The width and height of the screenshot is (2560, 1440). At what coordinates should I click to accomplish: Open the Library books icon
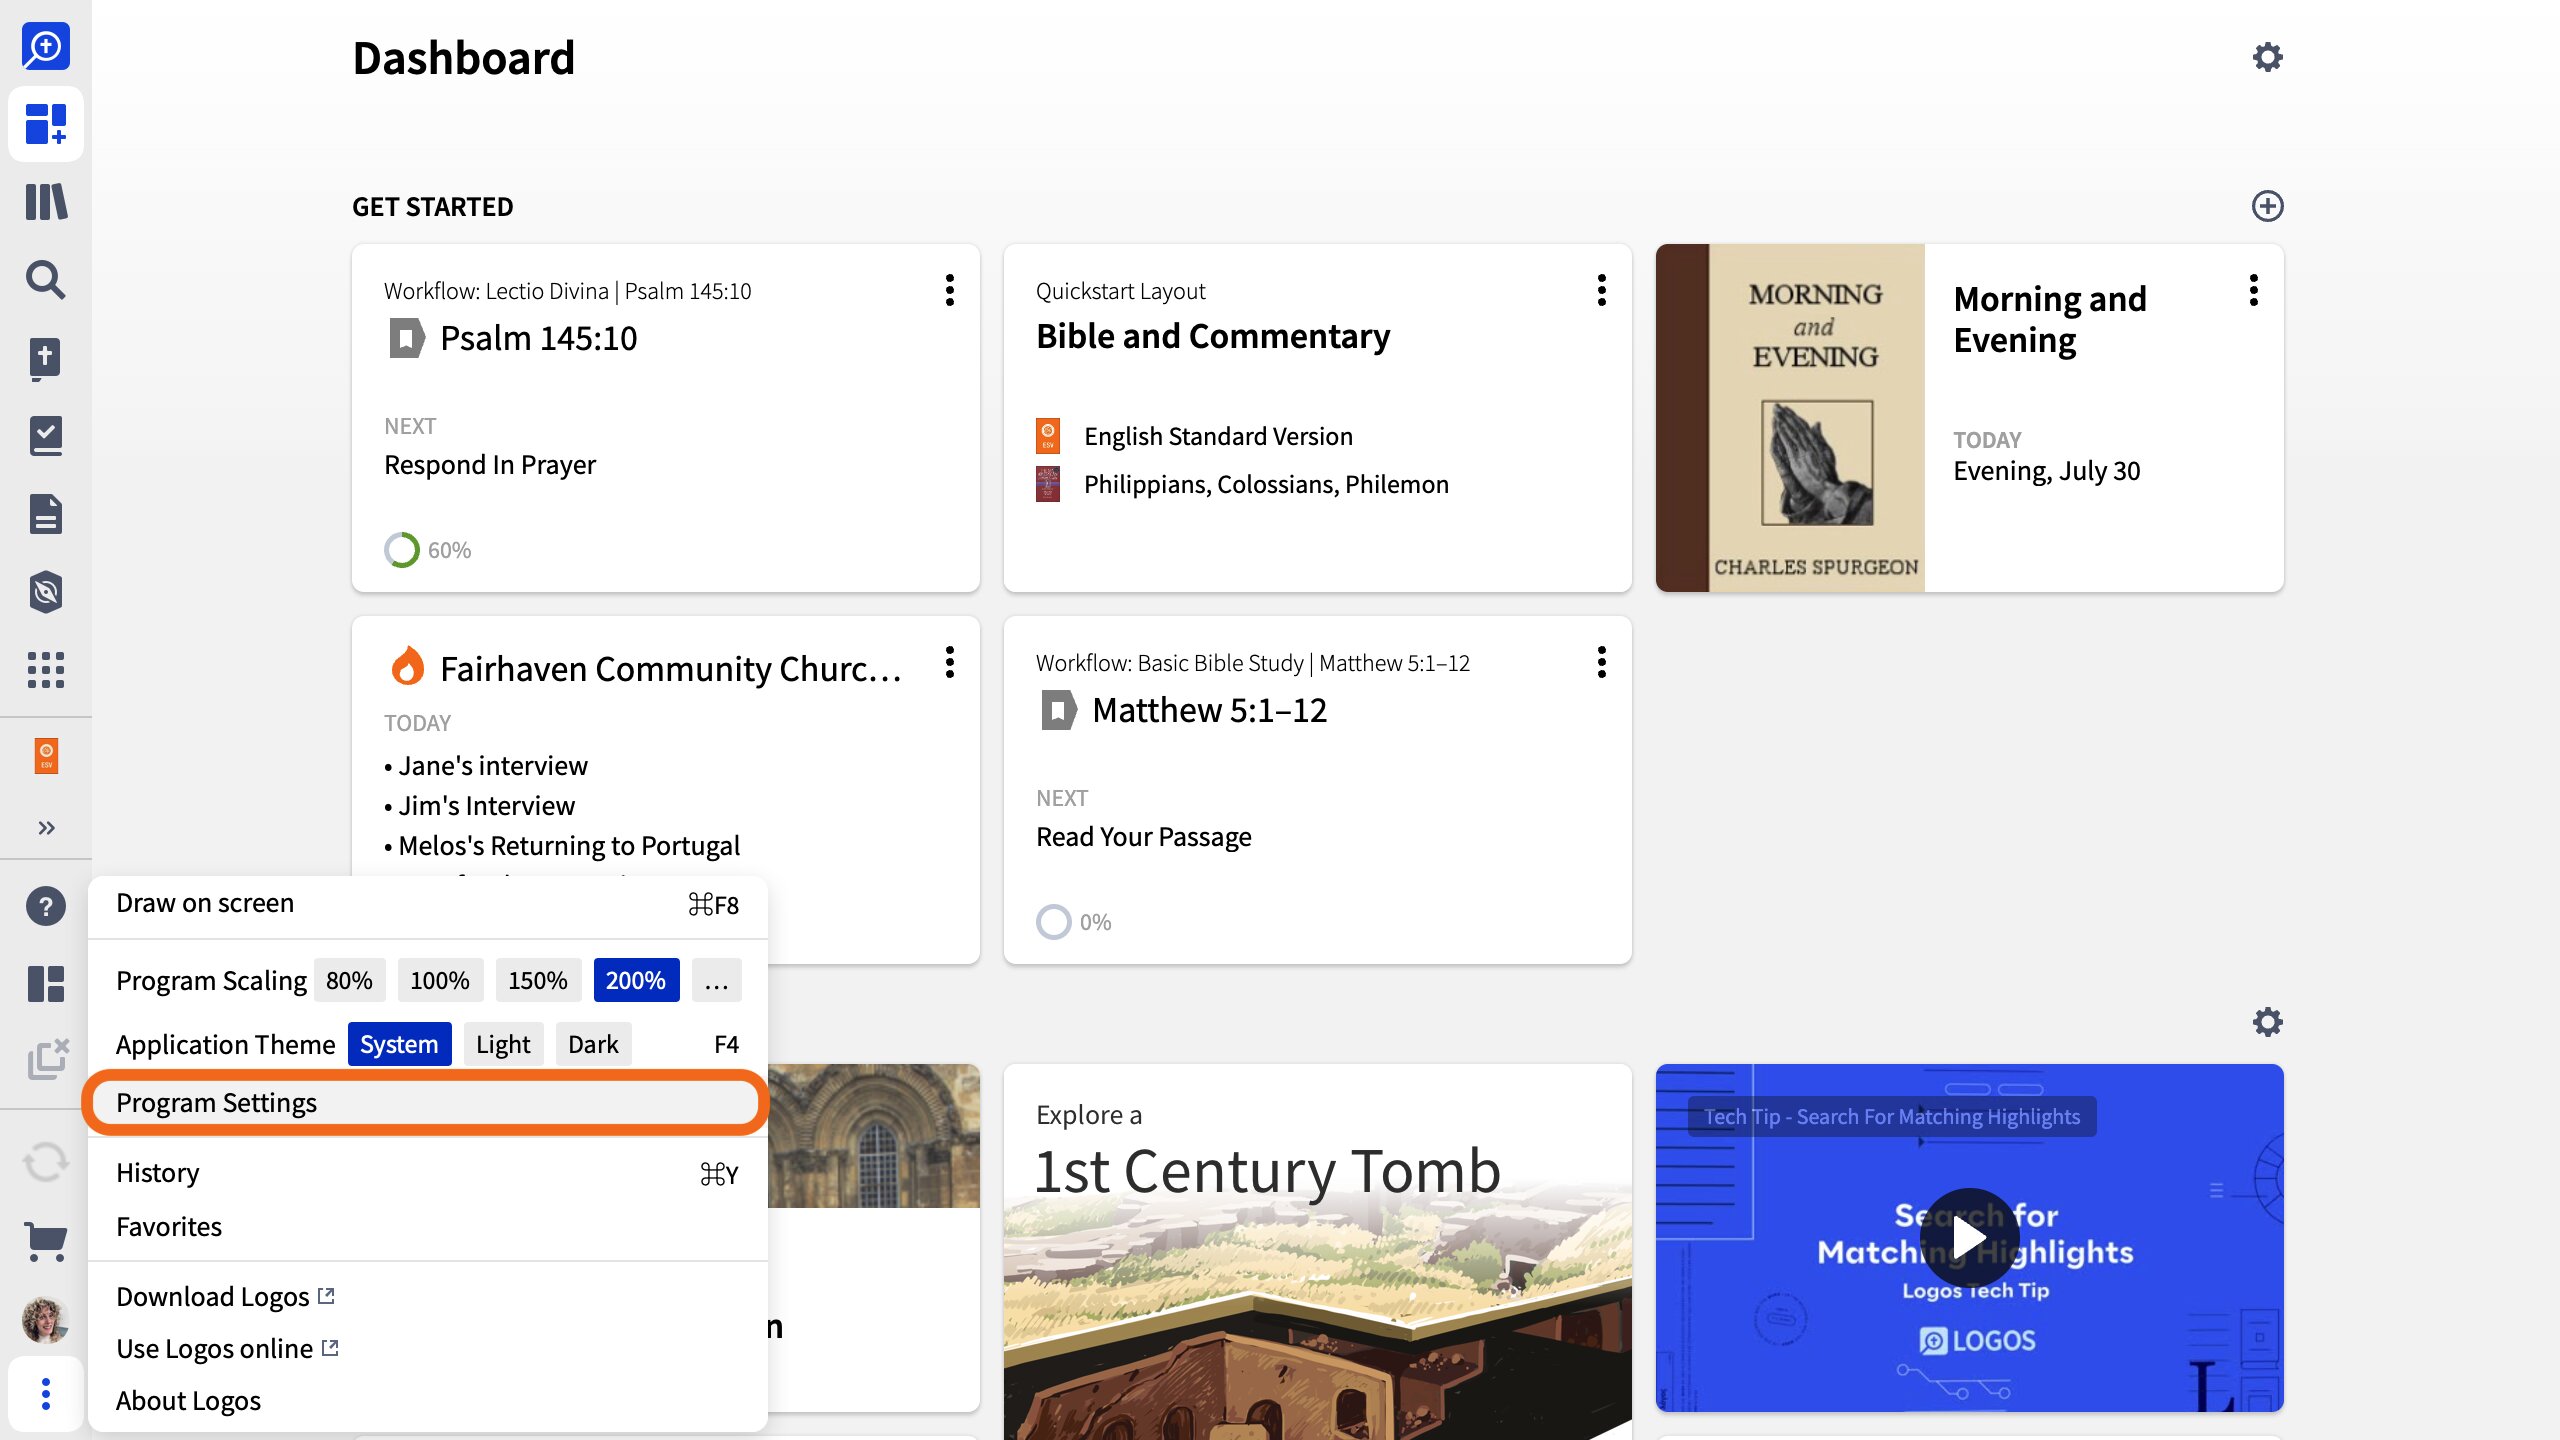point(46,202)
